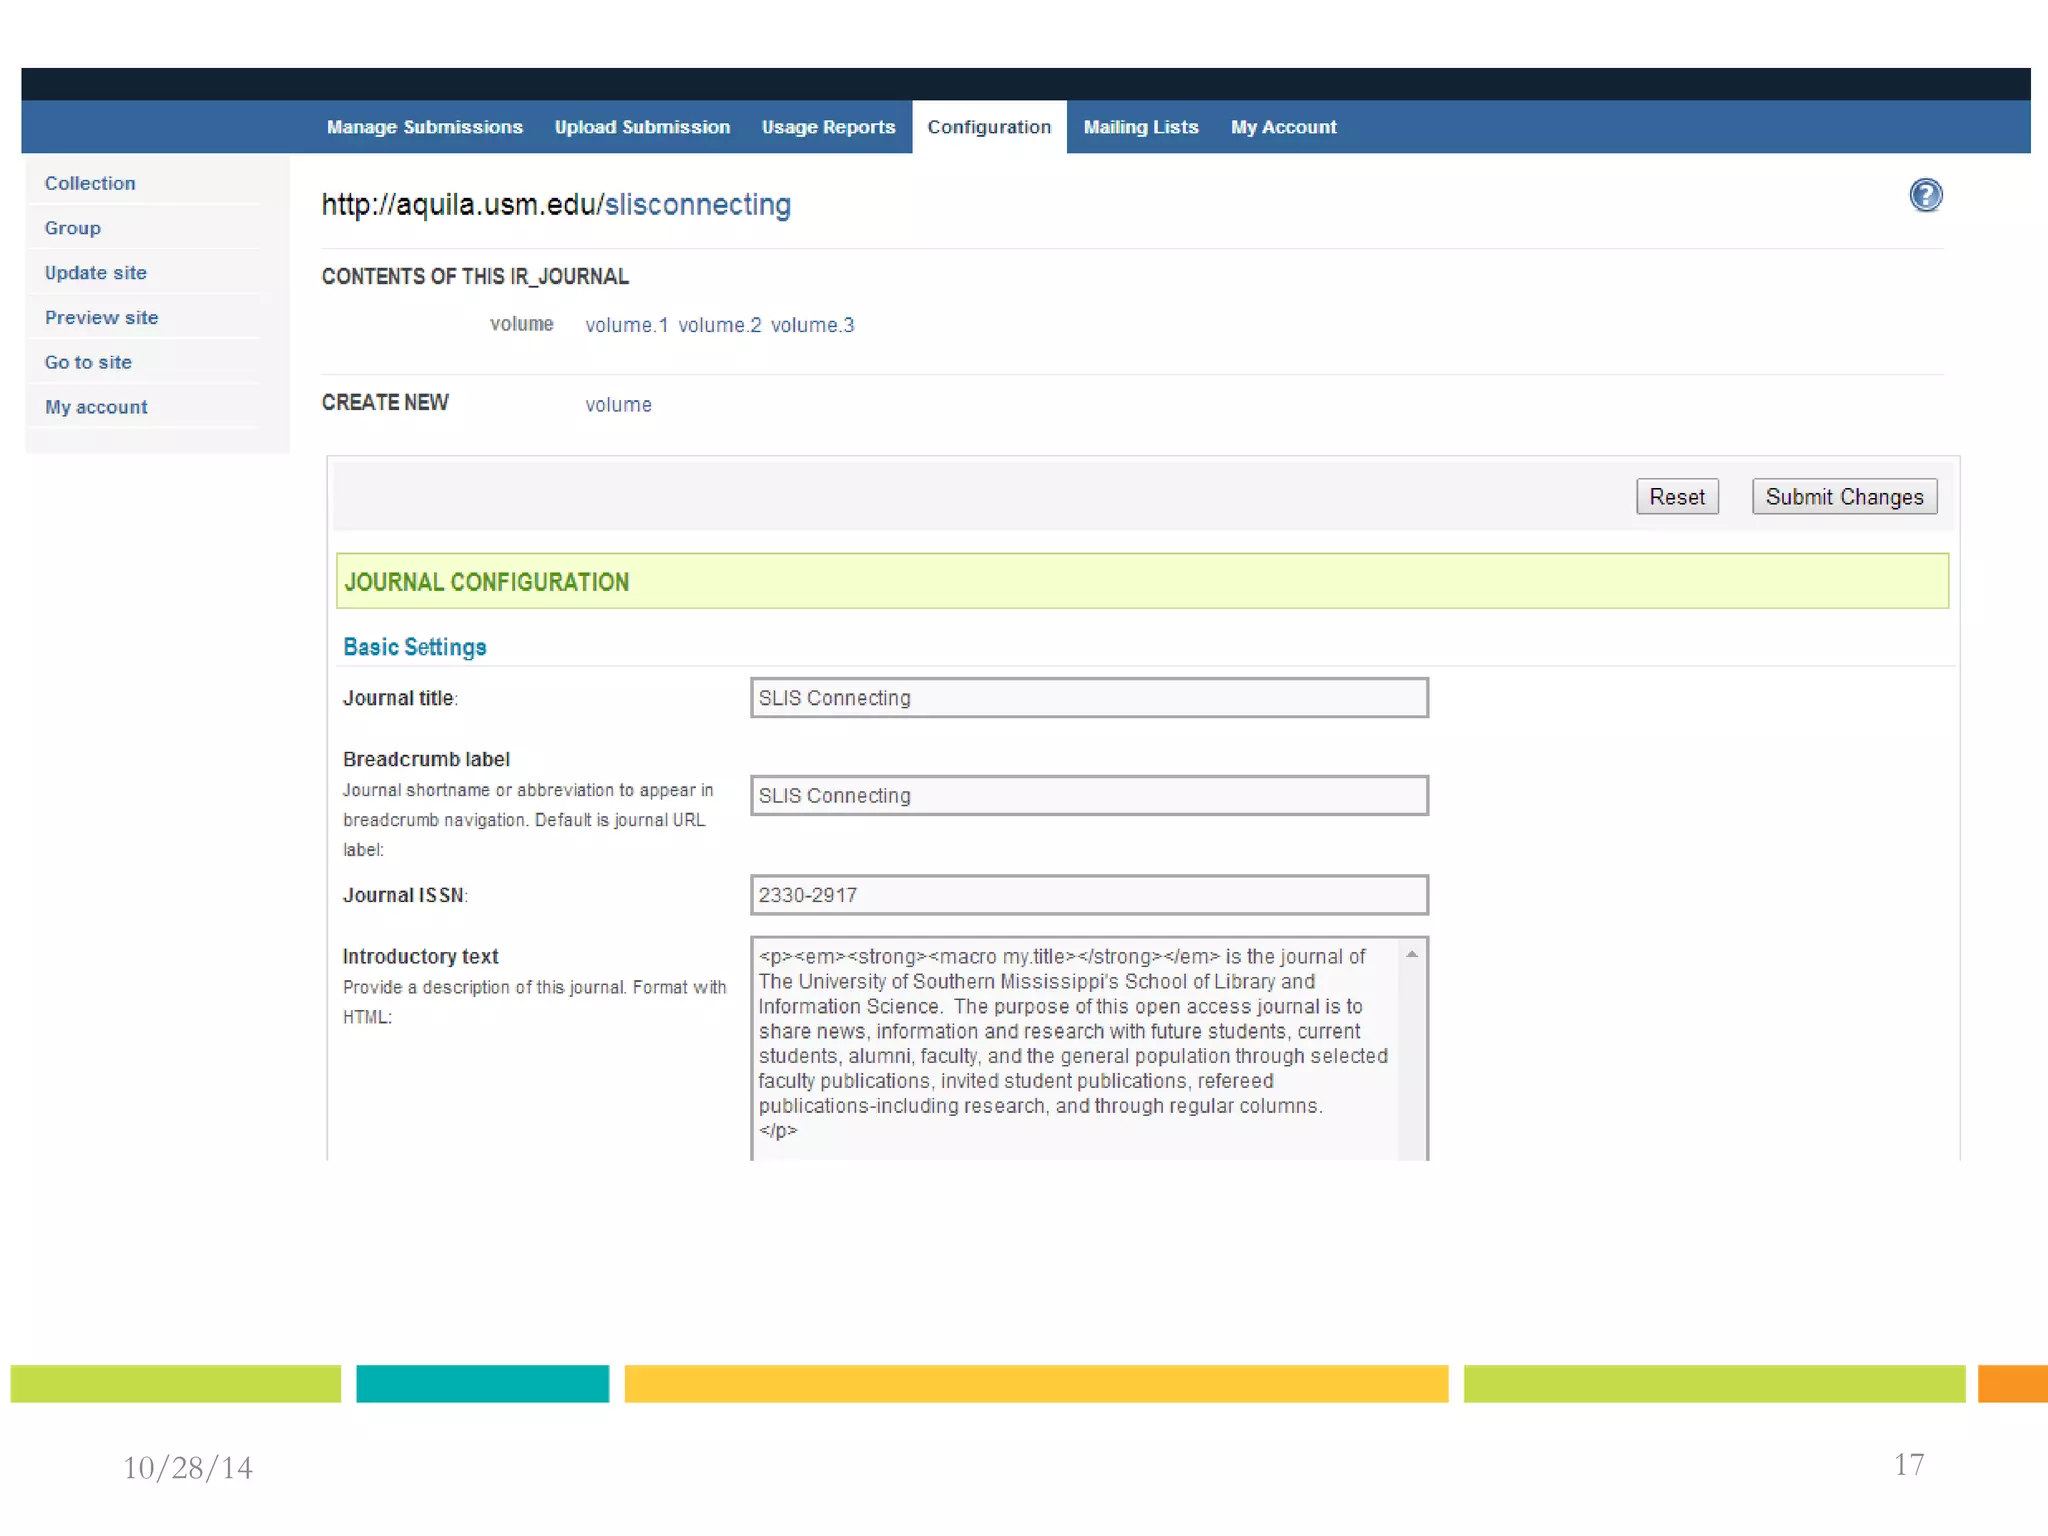Image resolution: width=2048 pixels, height=1536 pixels.
Task: Open the Group sidebar link
Action: coord(72,228)
